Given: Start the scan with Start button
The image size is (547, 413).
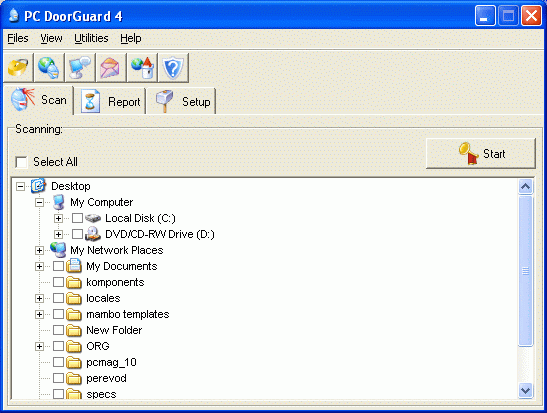Looking at the screenshot, I should click(481, 153).
